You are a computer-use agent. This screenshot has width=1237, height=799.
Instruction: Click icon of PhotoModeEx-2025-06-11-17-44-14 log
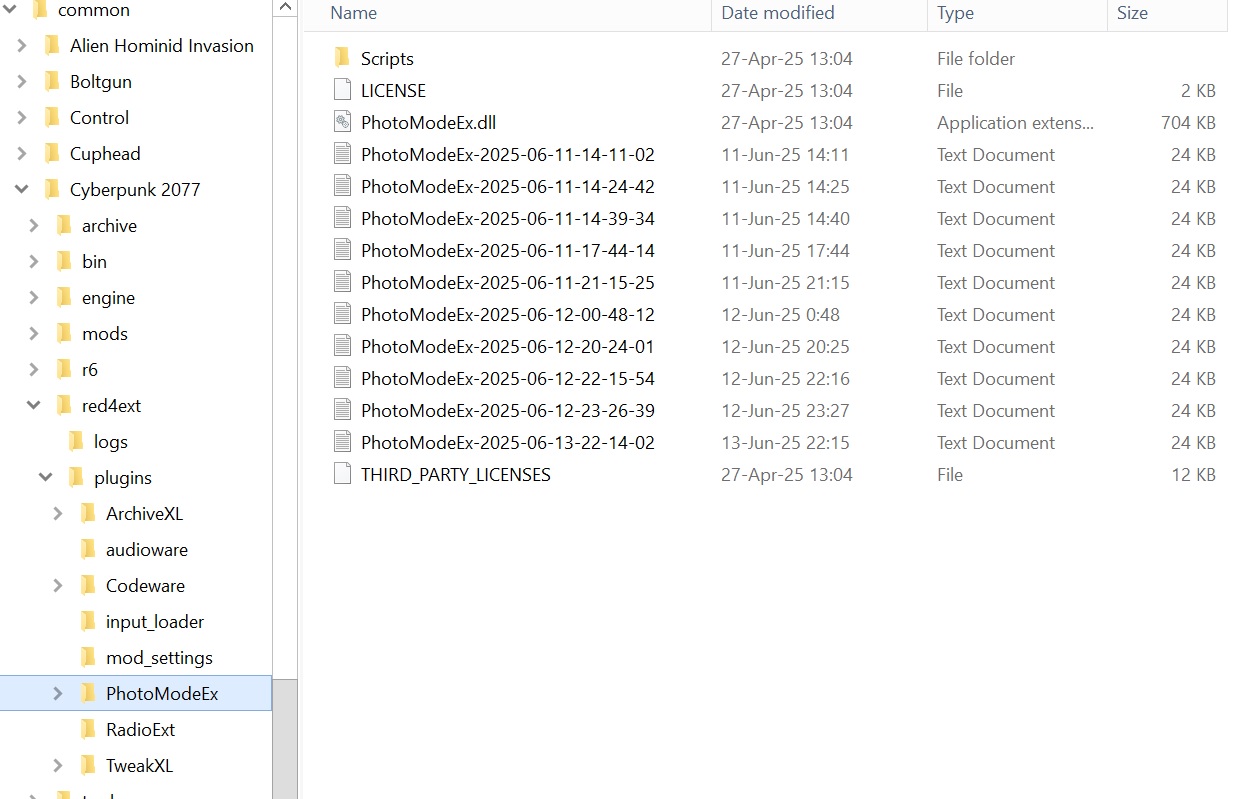click(342, 250)
